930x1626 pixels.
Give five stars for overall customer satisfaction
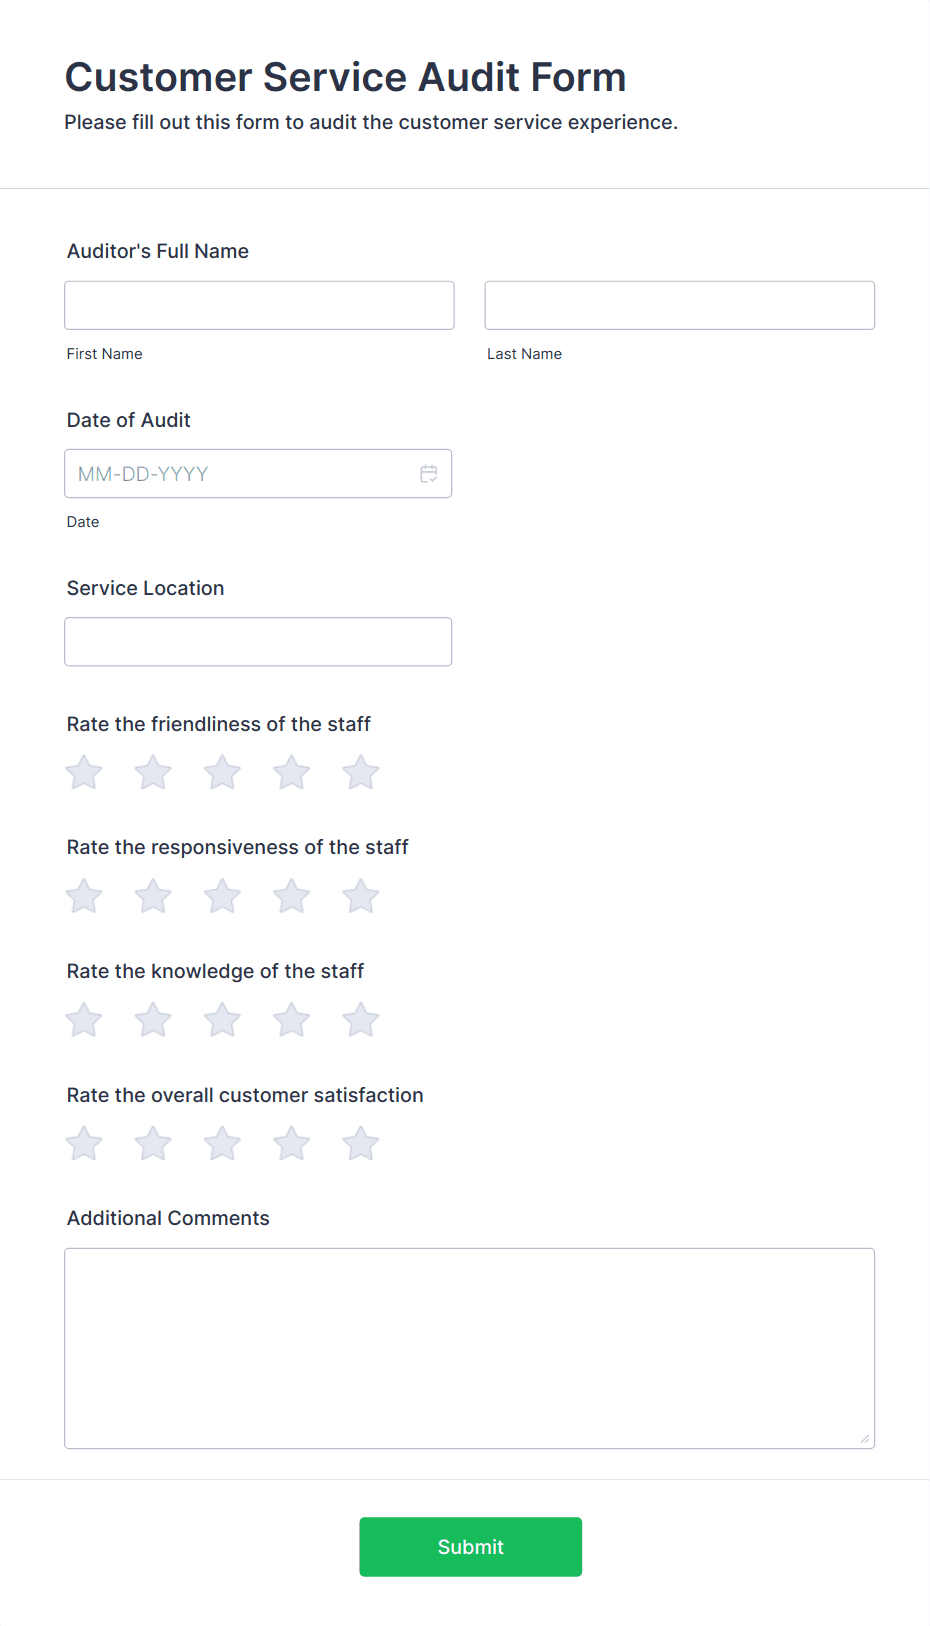(360, 1143)
